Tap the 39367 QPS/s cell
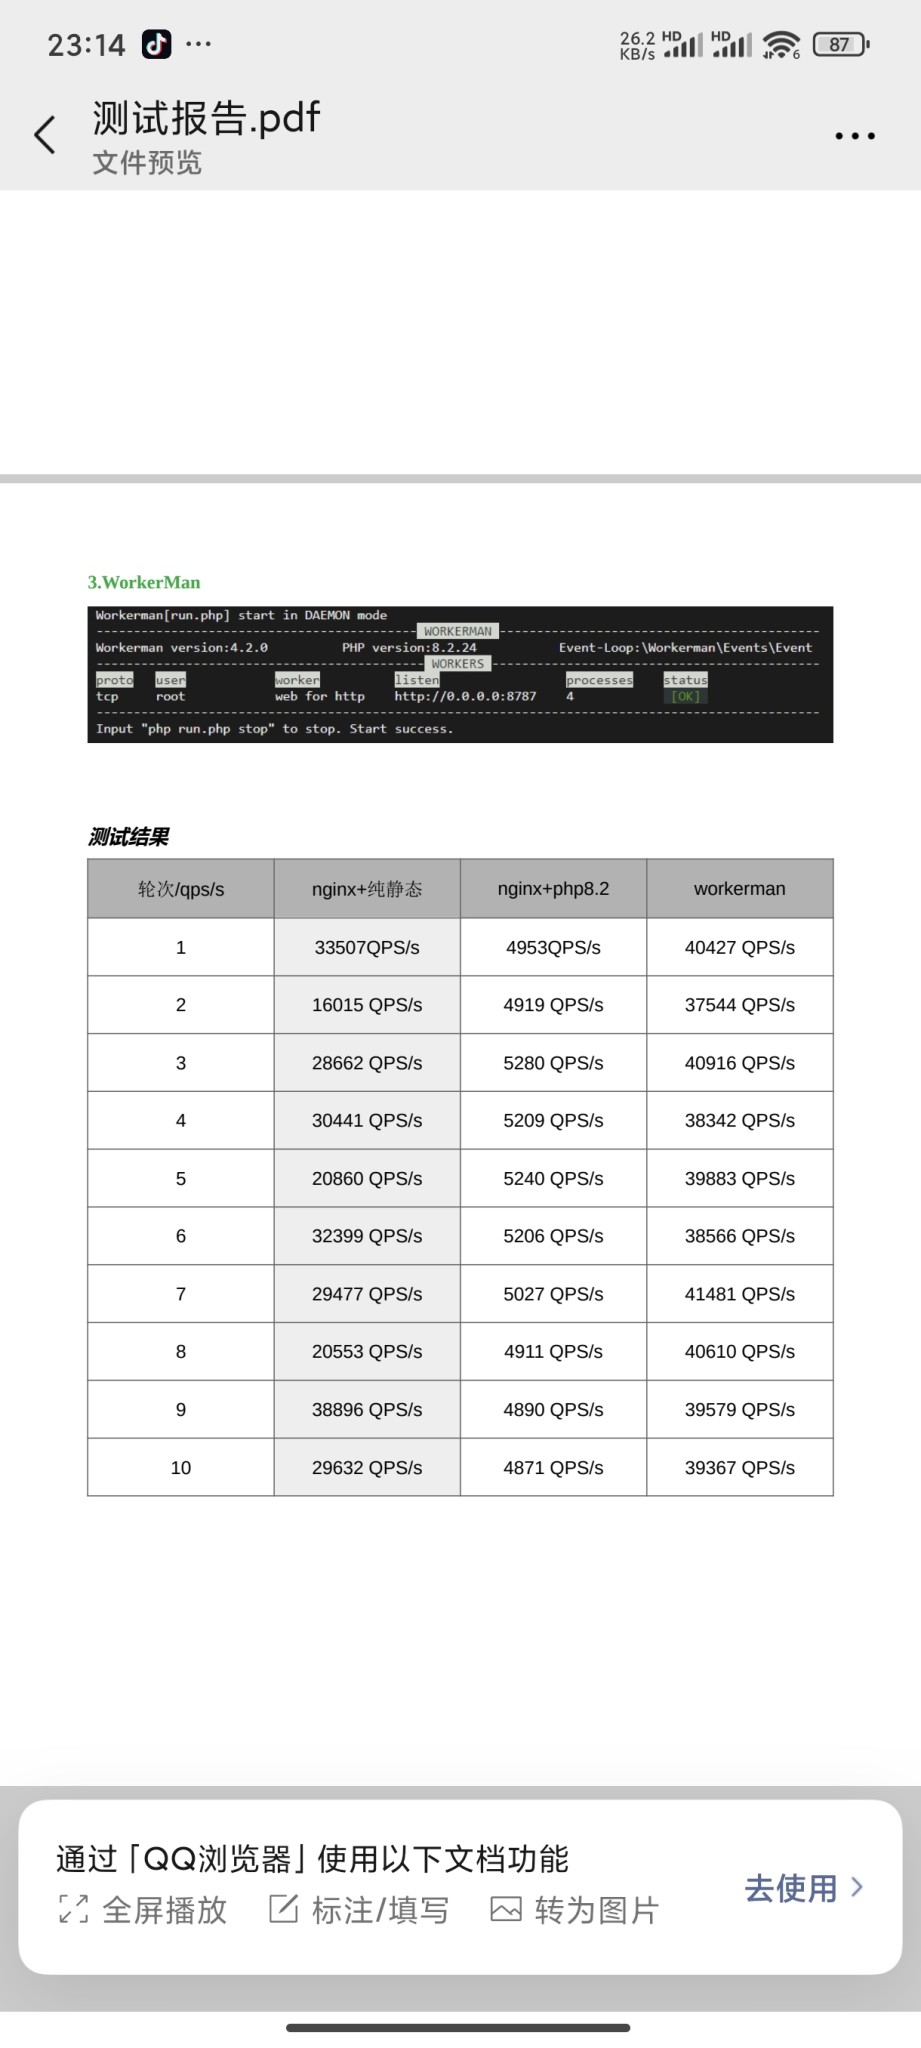Viewport: 921px width, 2048px height. 740,1468
